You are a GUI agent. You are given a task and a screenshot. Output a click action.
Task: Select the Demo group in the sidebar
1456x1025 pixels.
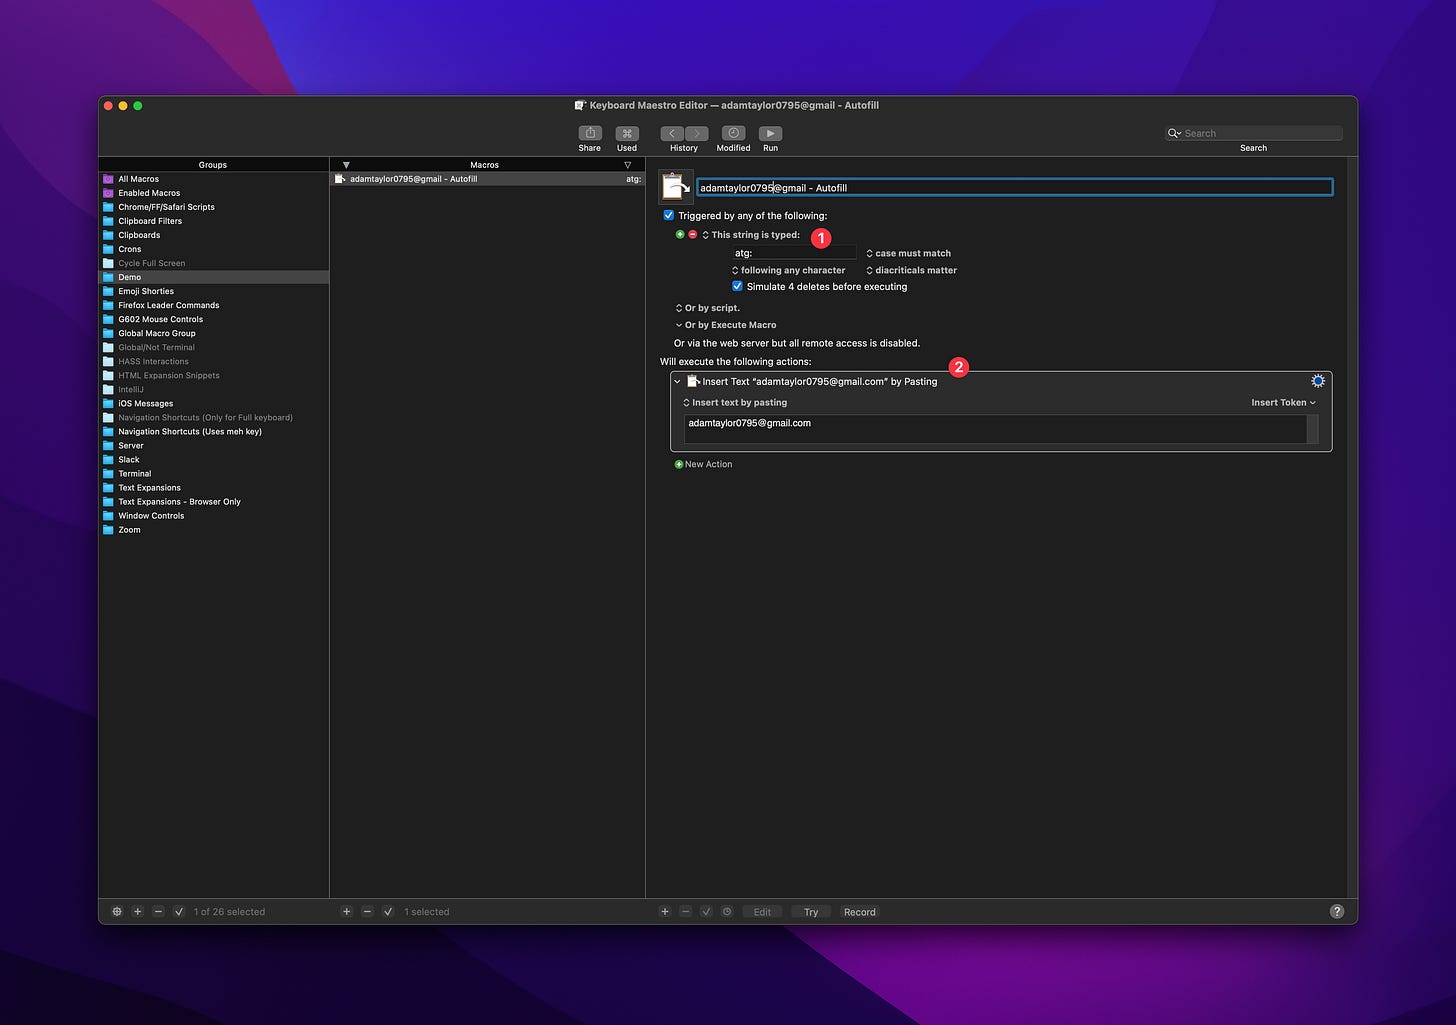coord(129,277)
